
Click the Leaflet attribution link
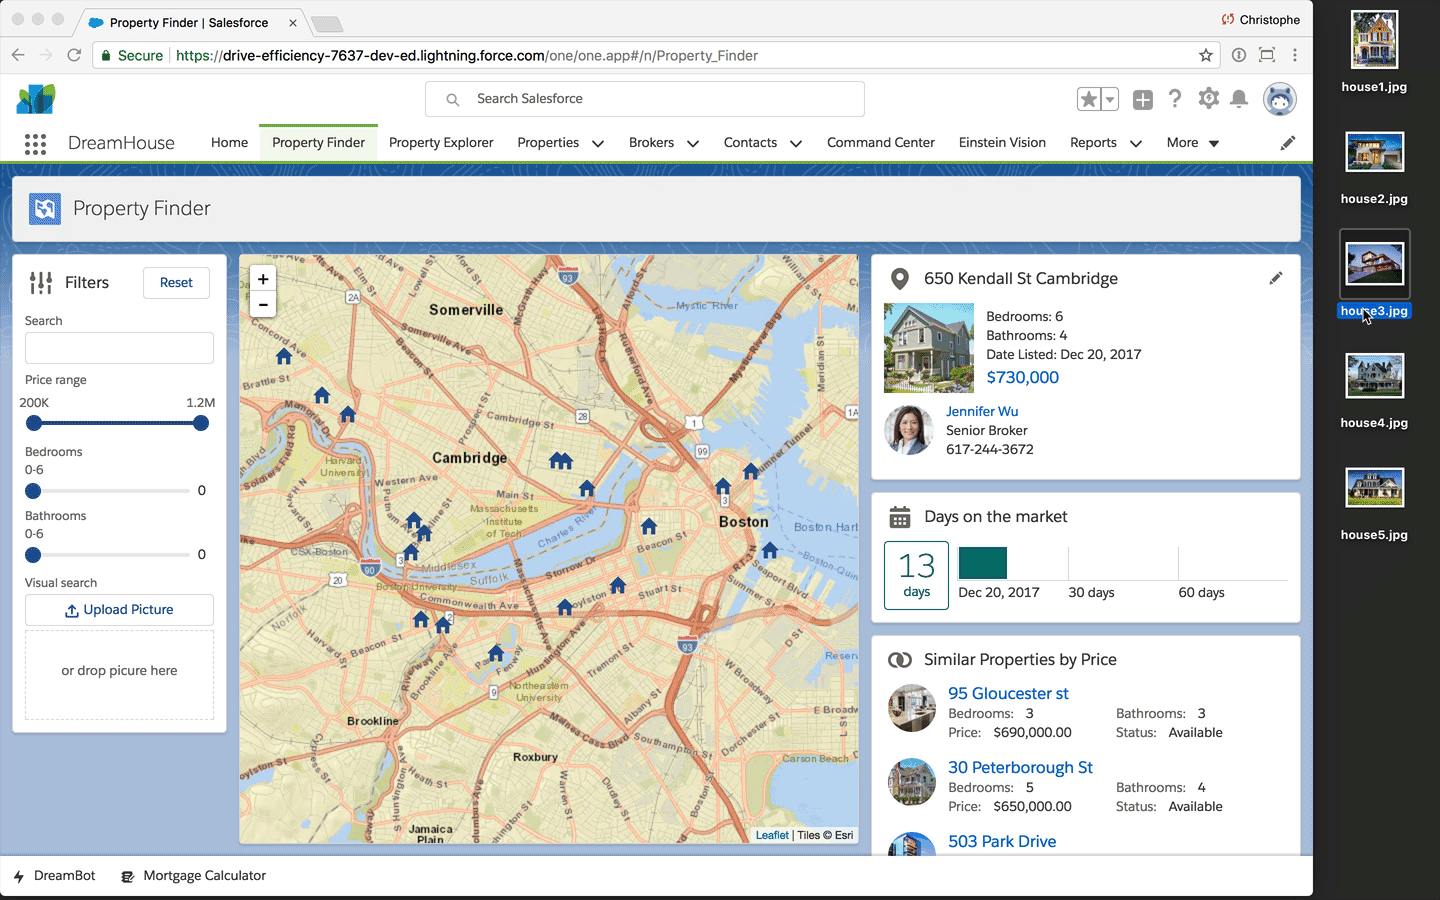coord(772,835)
